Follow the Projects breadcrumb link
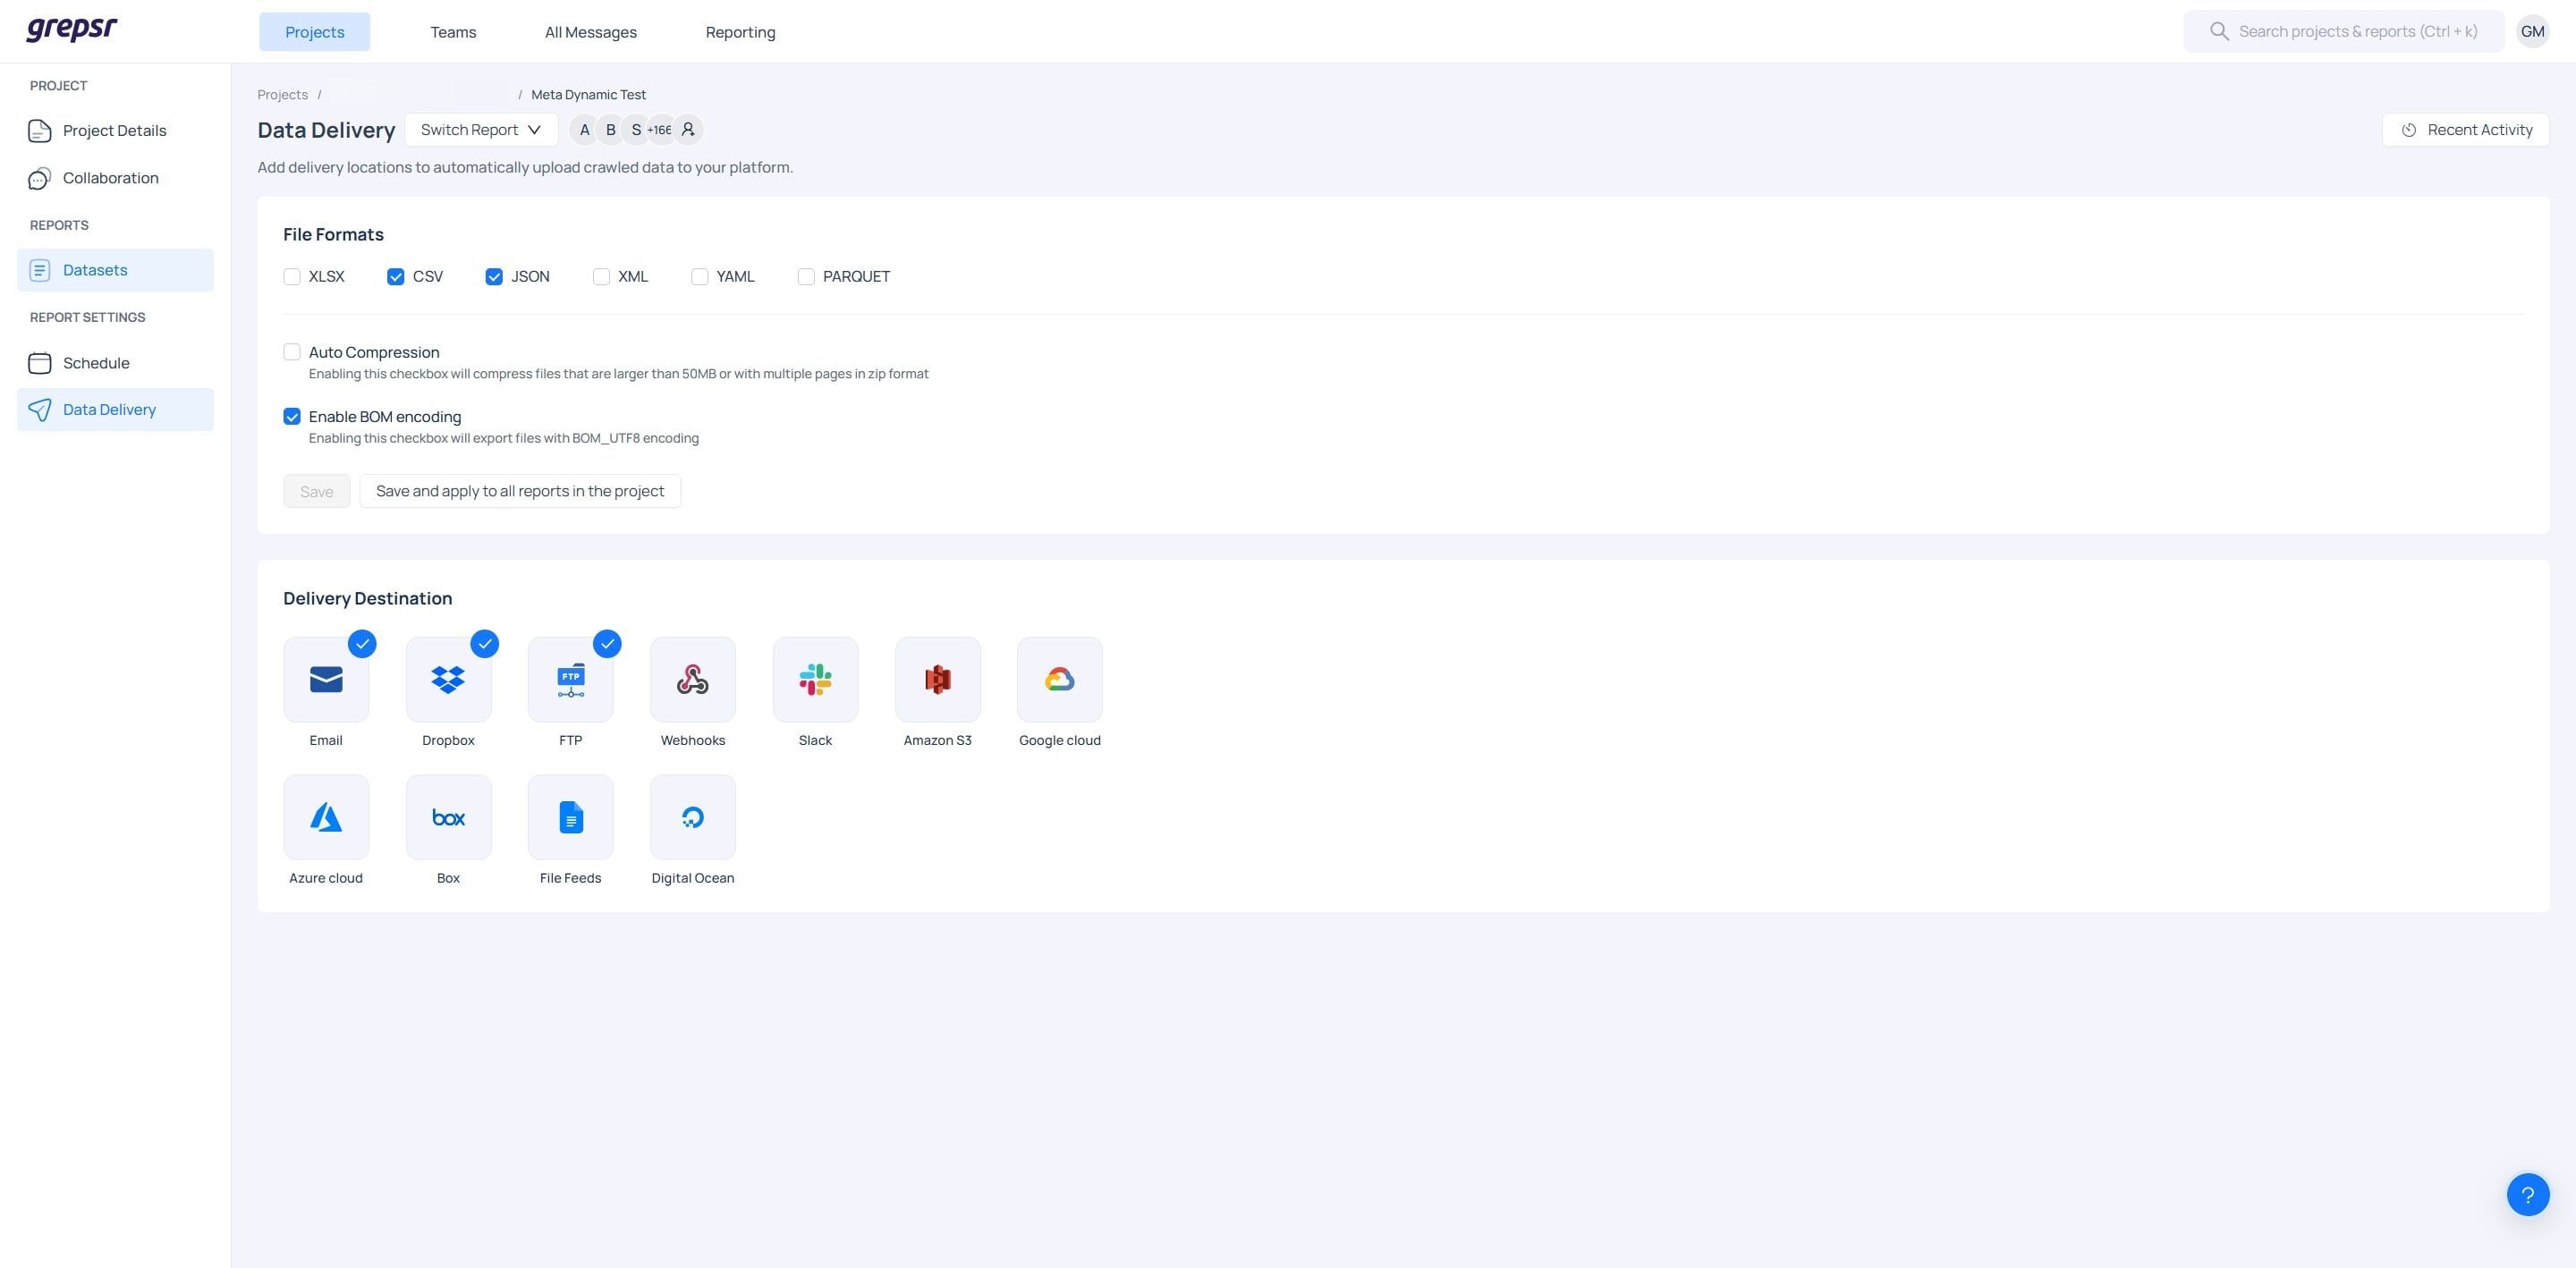 [x=283, y=95]
